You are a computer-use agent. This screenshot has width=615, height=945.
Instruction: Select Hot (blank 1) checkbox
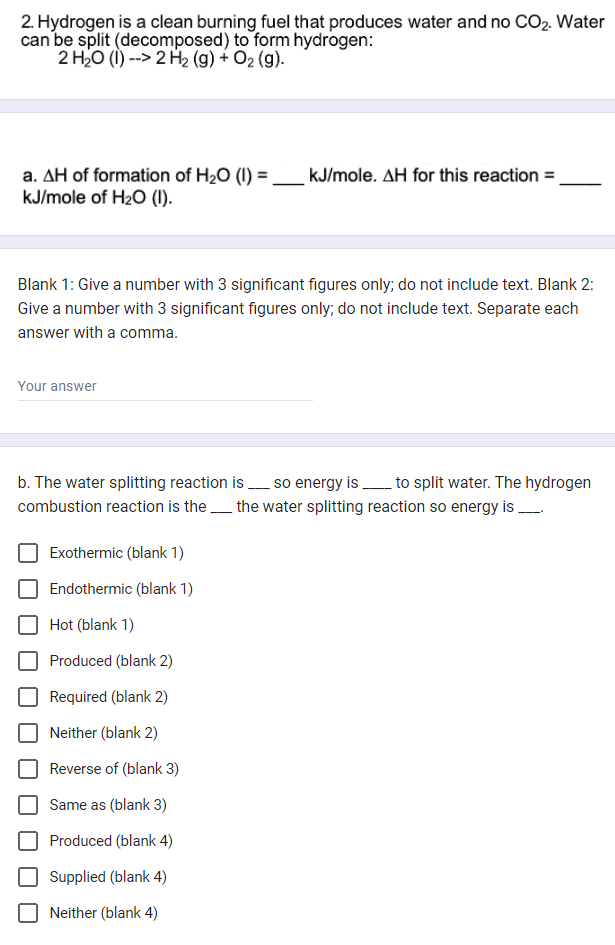[28, 624]
